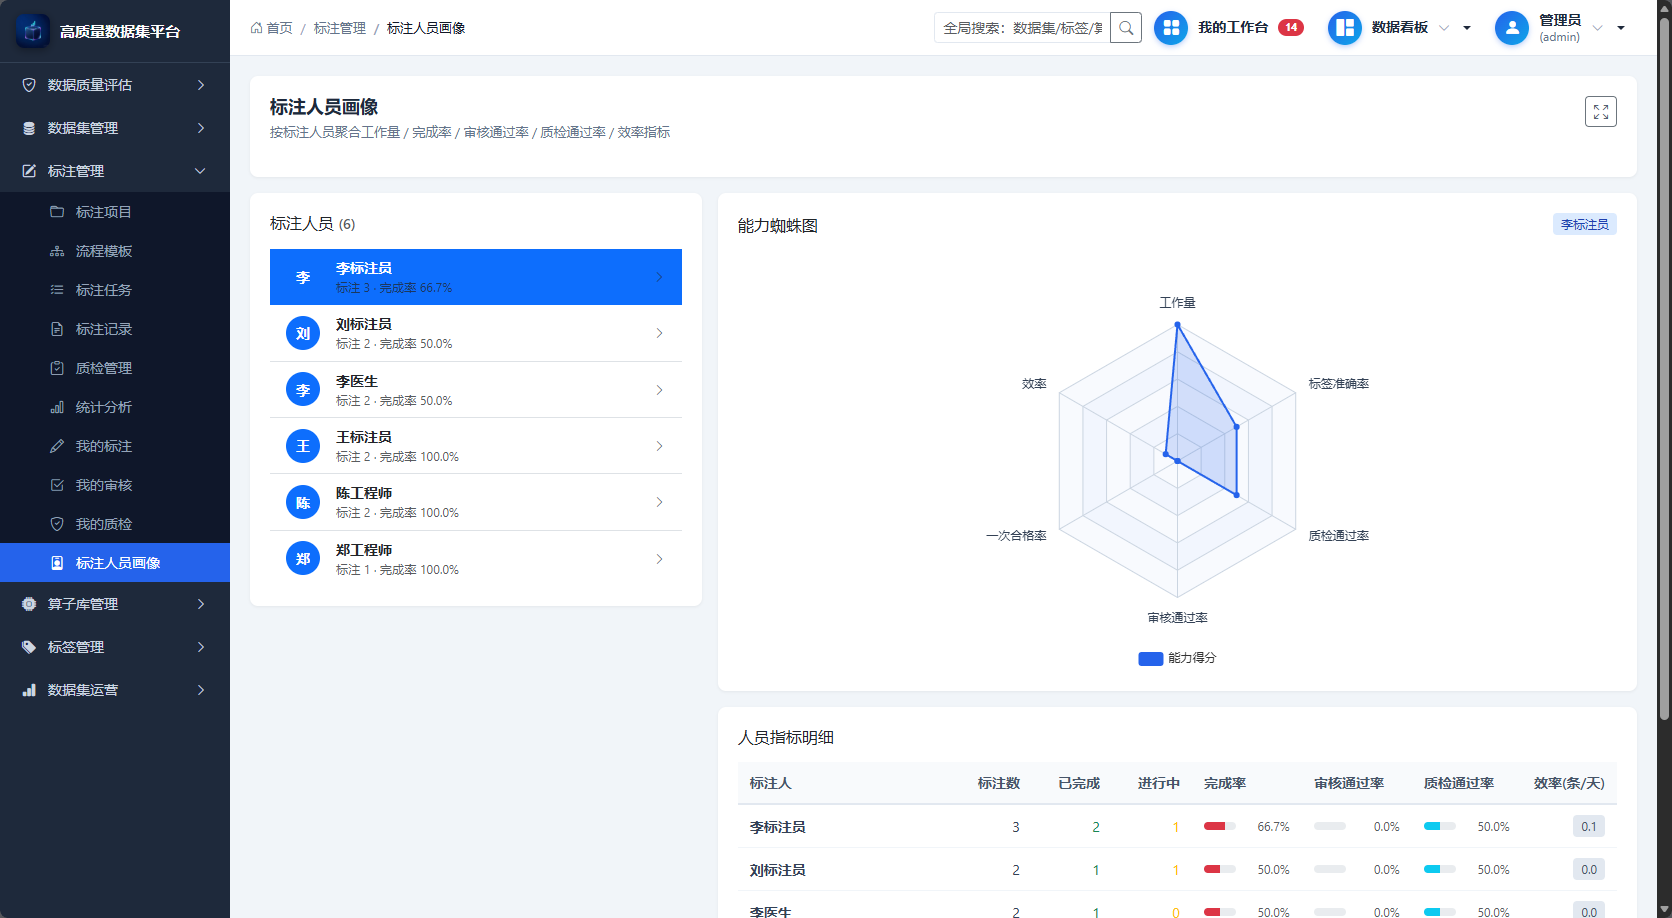Screen dimensions: 1672x918
Task: Click the 数据集管理 database icon
Action: point(29,128)
